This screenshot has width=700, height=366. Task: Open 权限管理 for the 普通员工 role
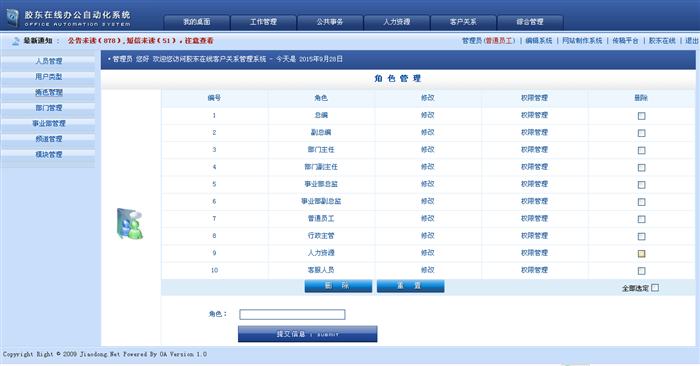tap(534, 218)
